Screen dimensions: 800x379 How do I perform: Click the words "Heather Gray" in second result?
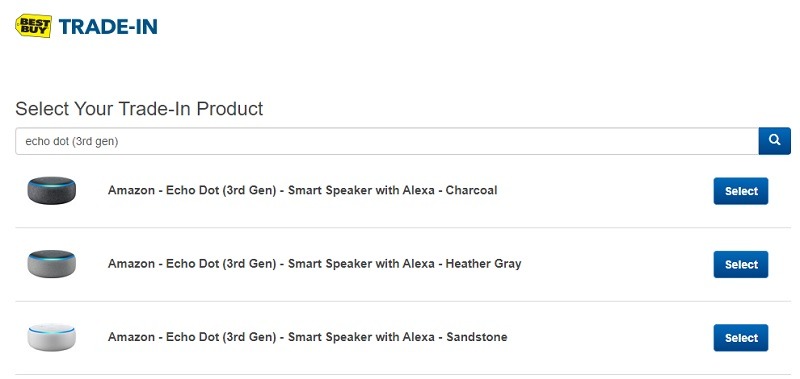tap(484, 264)
